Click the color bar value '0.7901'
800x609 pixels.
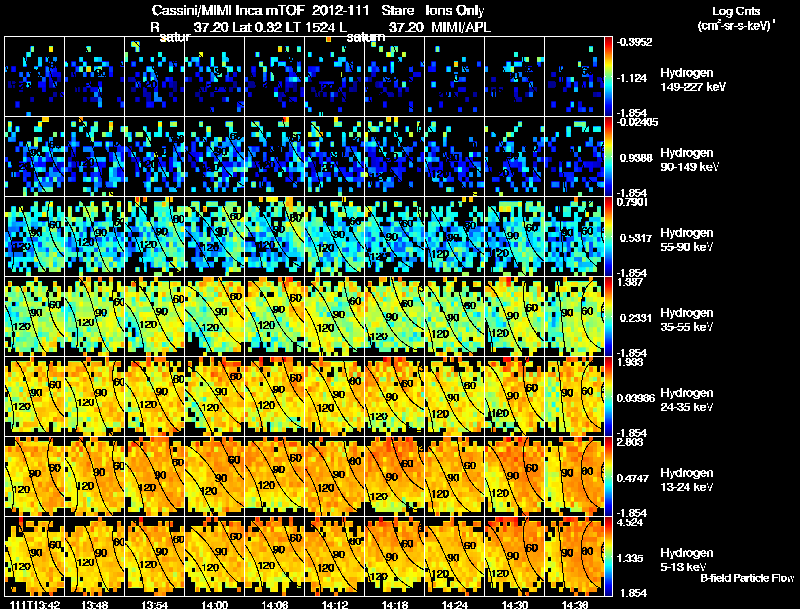click(x=632, y=202)
